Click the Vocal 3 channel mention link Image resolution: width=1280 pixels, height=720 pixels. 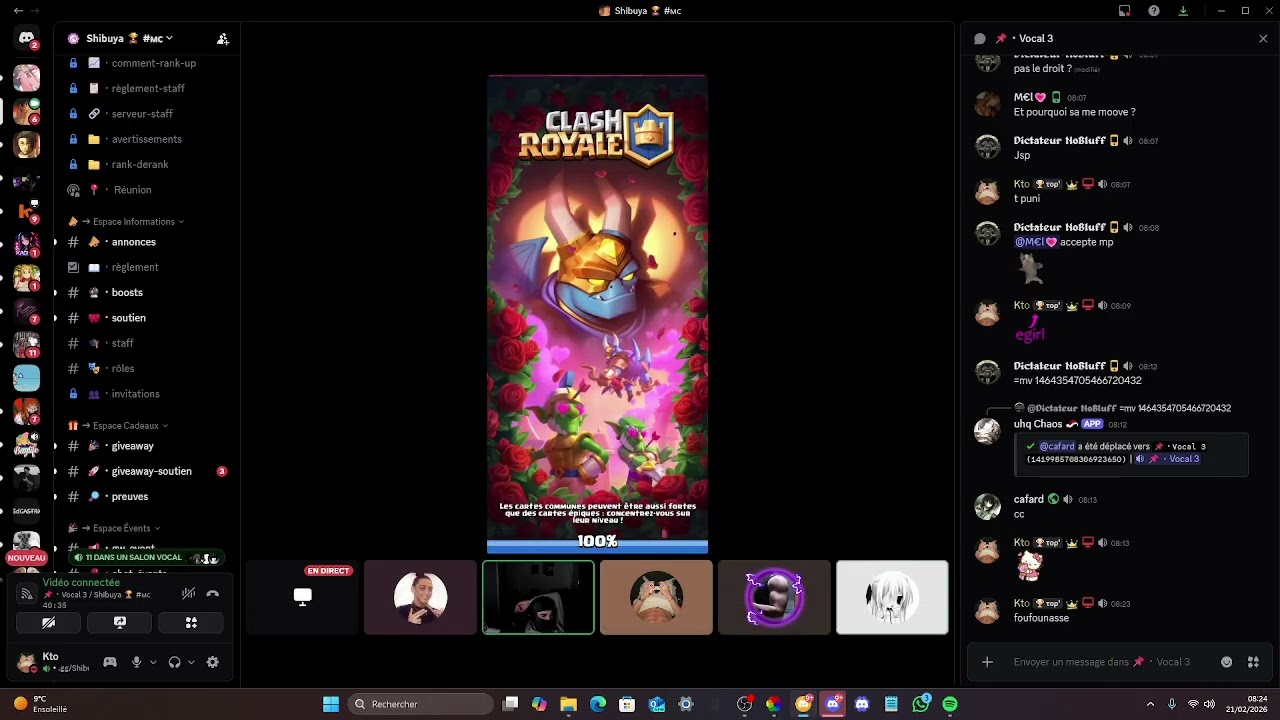click(x=1168, y=459)
